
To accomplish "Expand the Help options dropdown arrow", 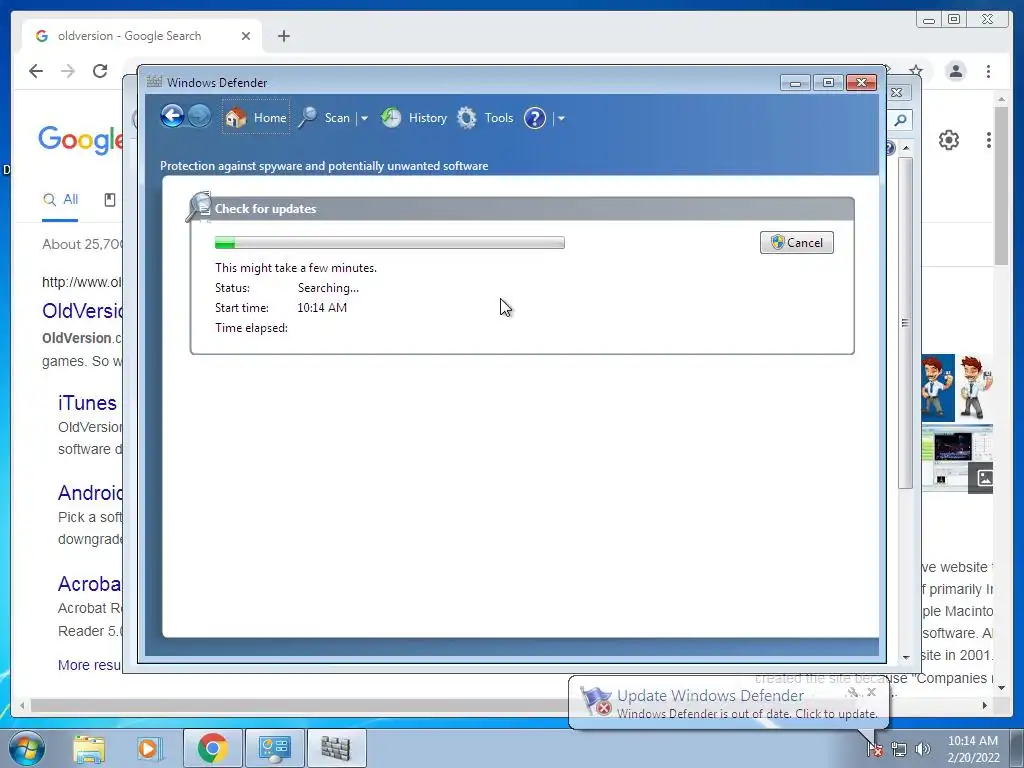I will (561, 118).
